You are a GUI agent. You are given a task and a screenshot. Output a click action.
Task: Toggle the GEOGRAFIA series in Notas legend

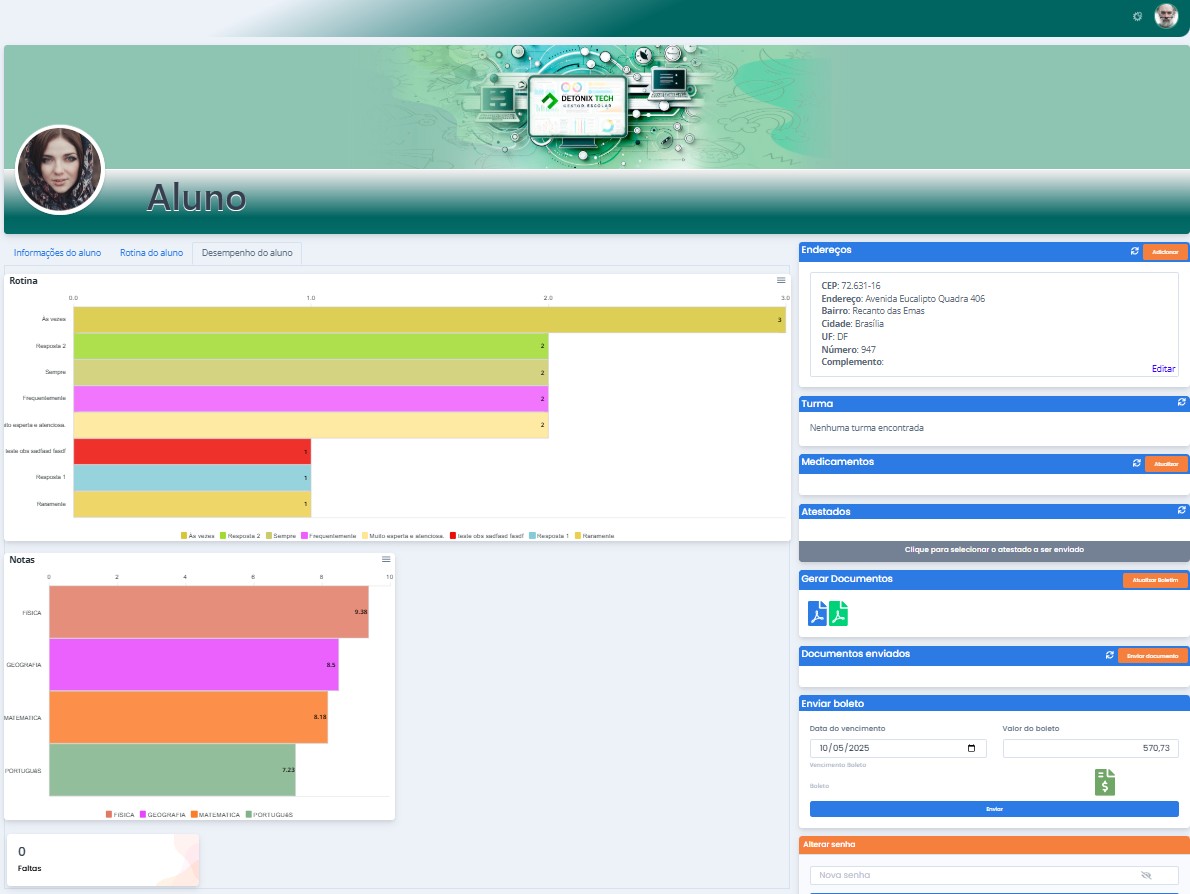pyautogui.click(x=162, y=814)
